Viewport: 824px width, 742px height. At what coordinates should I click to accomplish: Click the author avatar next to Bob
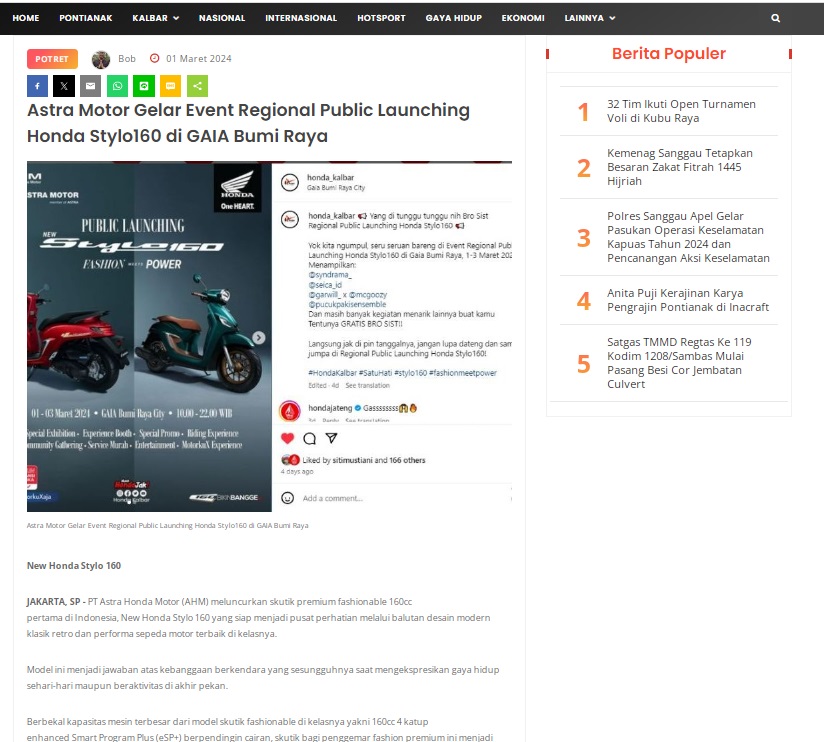pyautogui.click(x=101, y=59)
